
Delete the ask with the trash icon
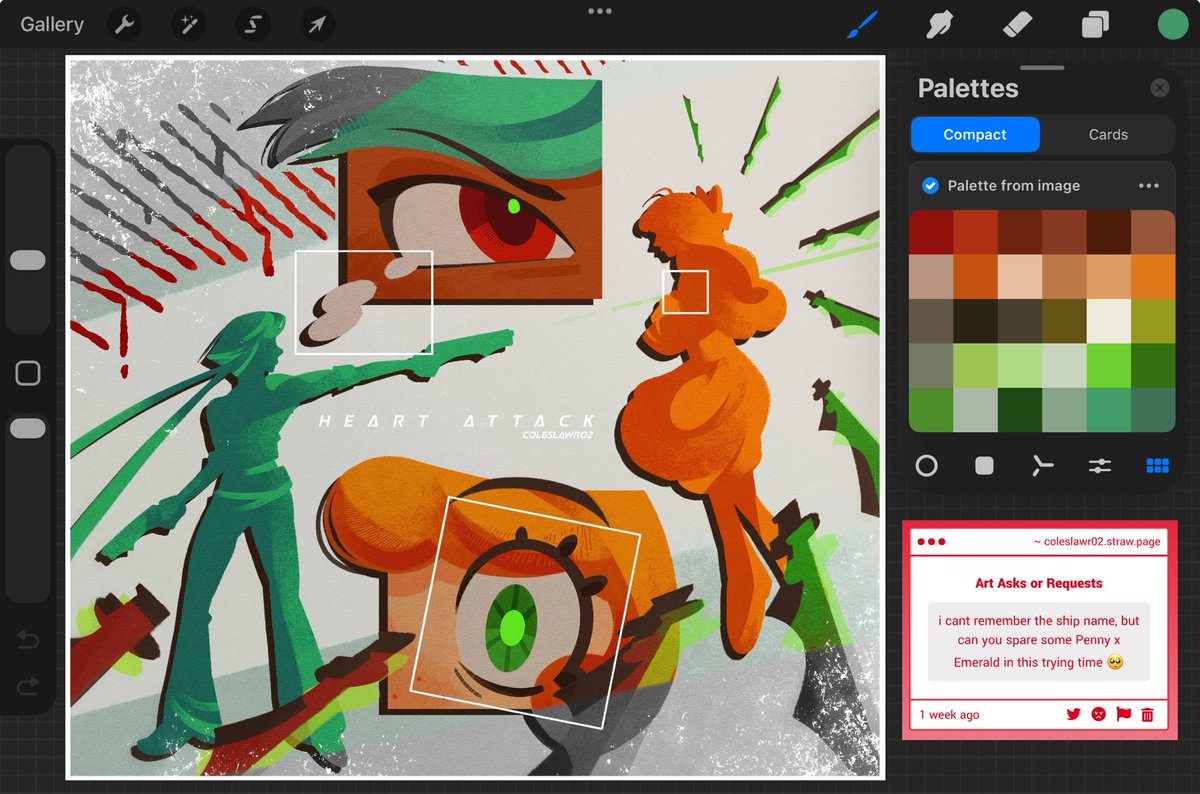[1147, 714]
